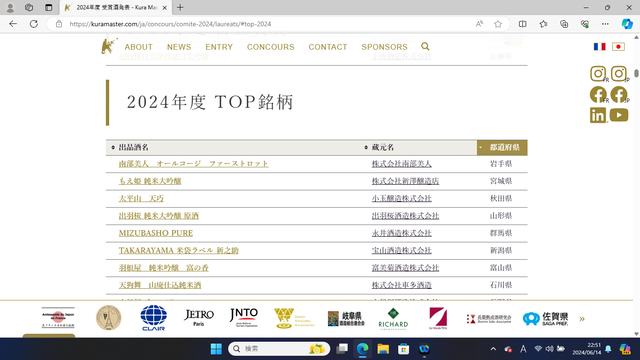640x360 pixels.
Task: Click the page vertical scrollbar thumb
Action: (x=636, y=73)
